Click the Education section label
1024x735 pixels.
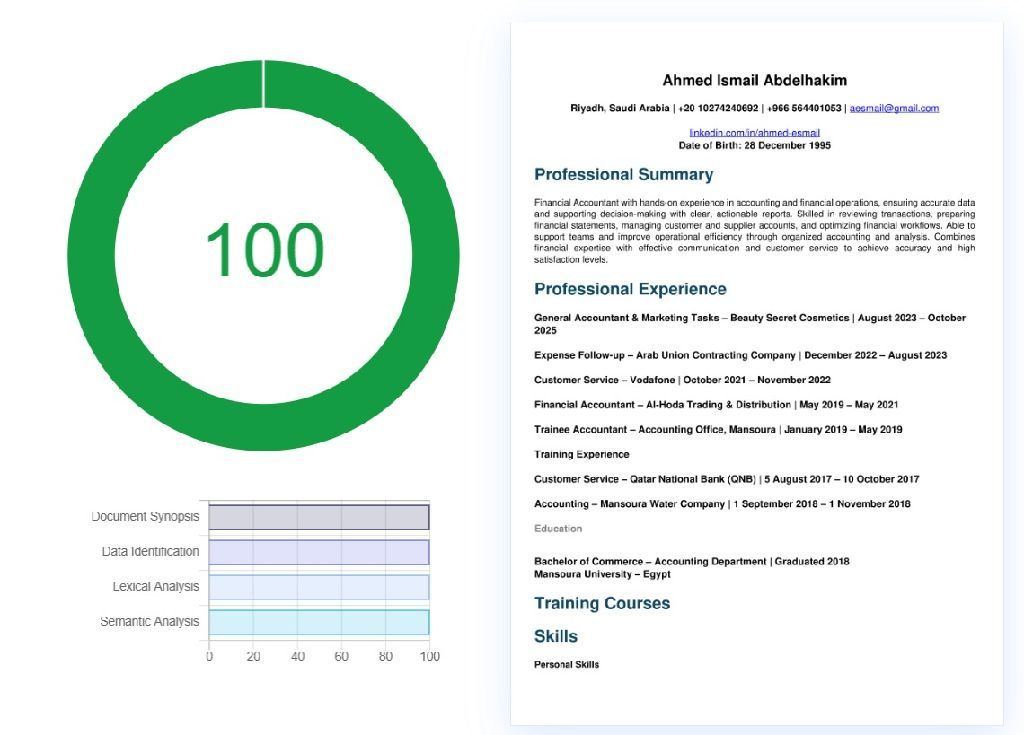[x=558, y=528]
